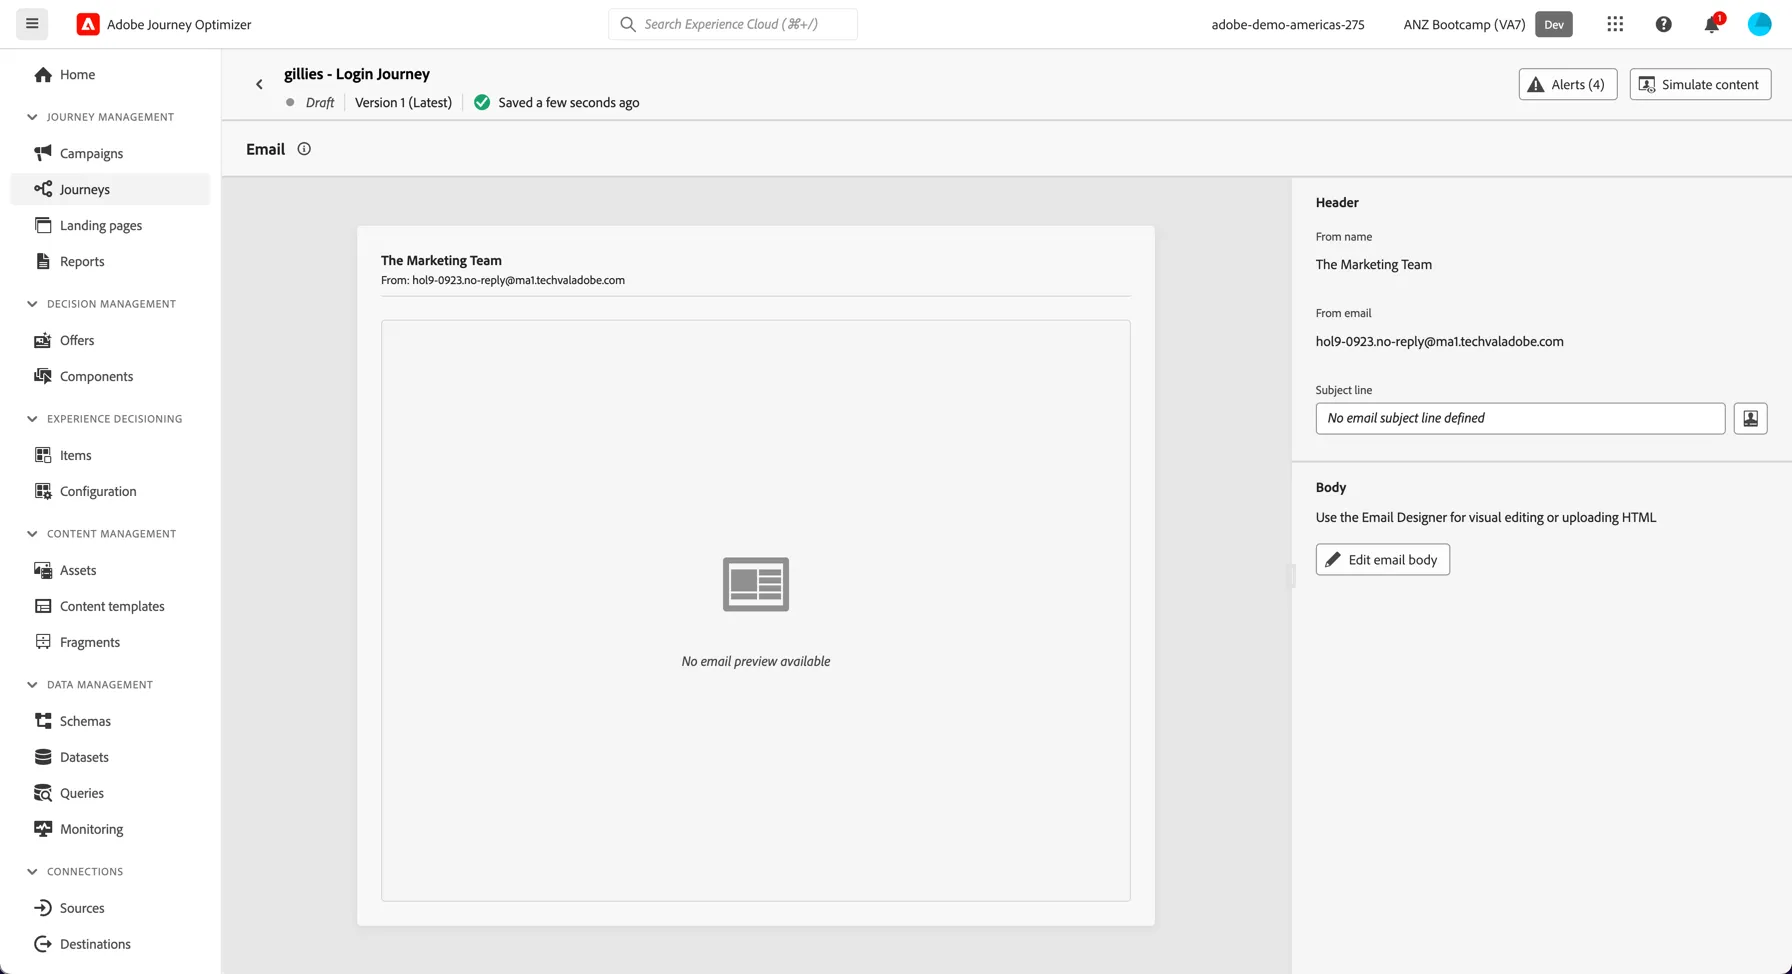The height and width of the screenshot is (974, 1792).
Task: Open Offers under Decision Management
Action: [x=110, y=340]
